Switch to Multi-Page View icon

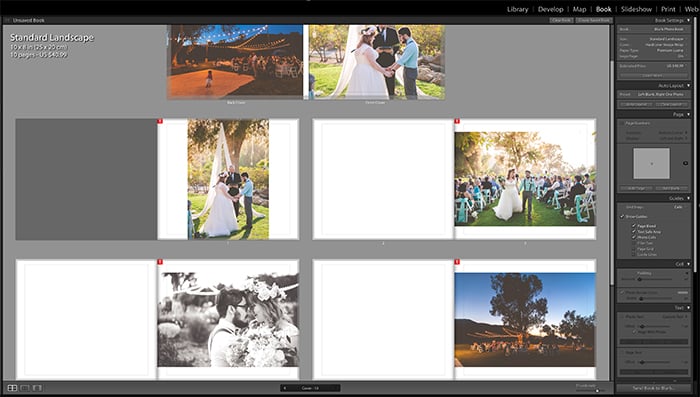pos(12,388)
